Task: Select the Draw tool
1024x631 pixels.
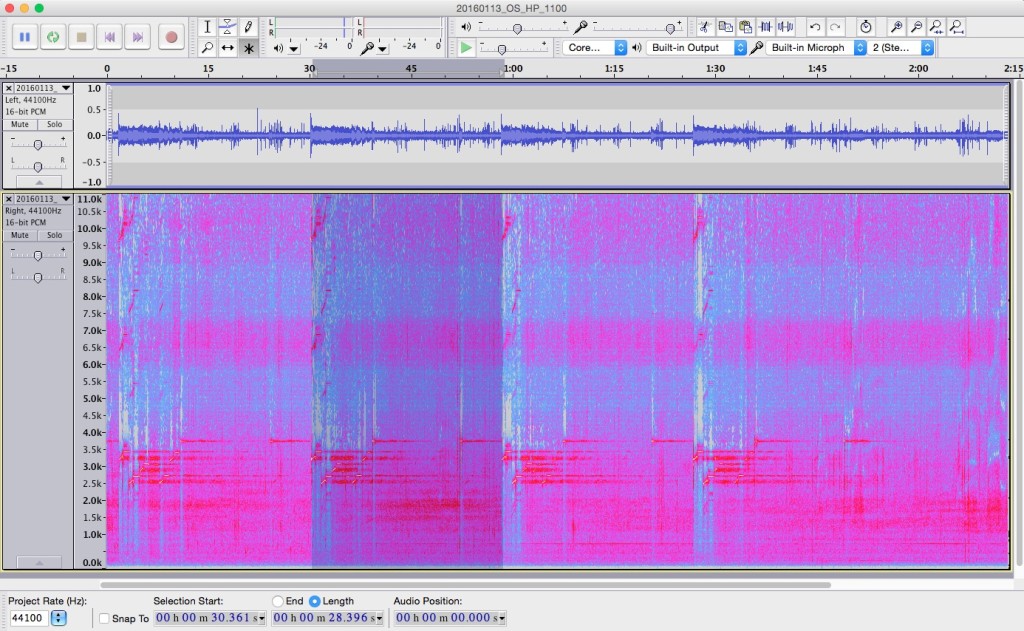Action: (249, 27)
